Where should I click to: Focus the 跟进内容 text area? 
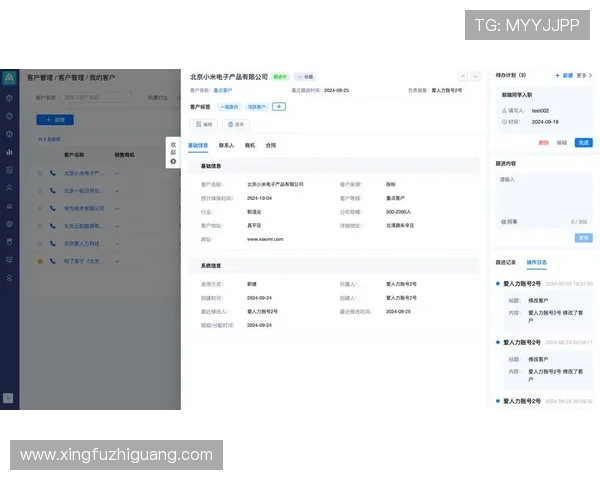(544, 200)
